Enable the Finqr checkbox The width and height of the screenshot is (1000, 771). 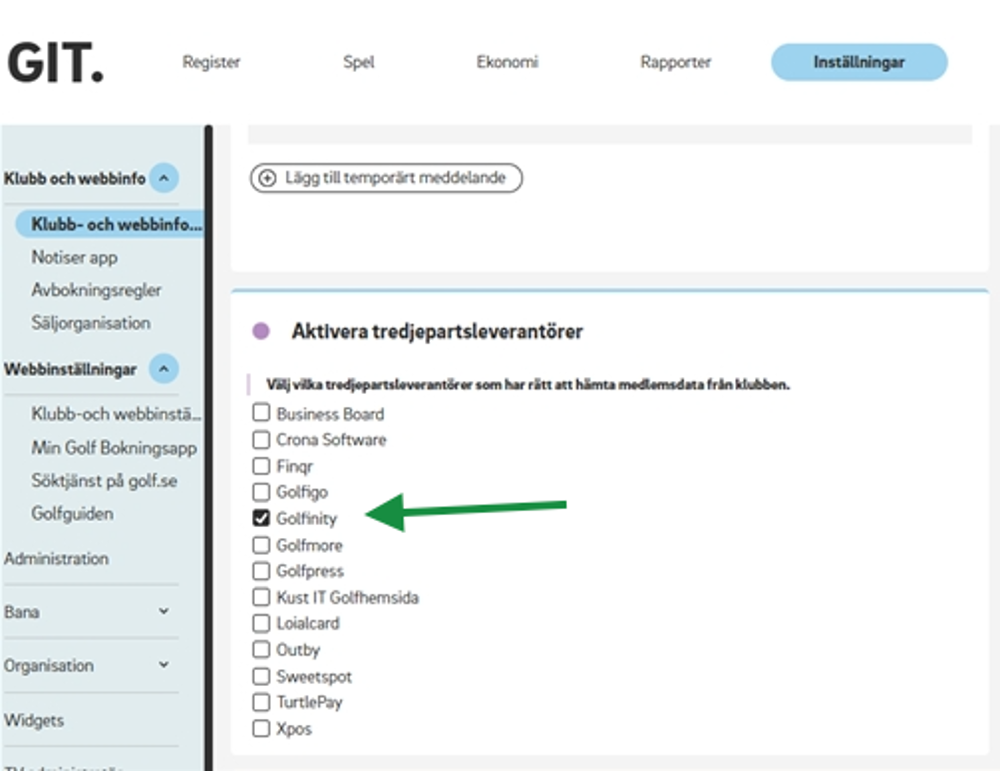coord(261,466)
